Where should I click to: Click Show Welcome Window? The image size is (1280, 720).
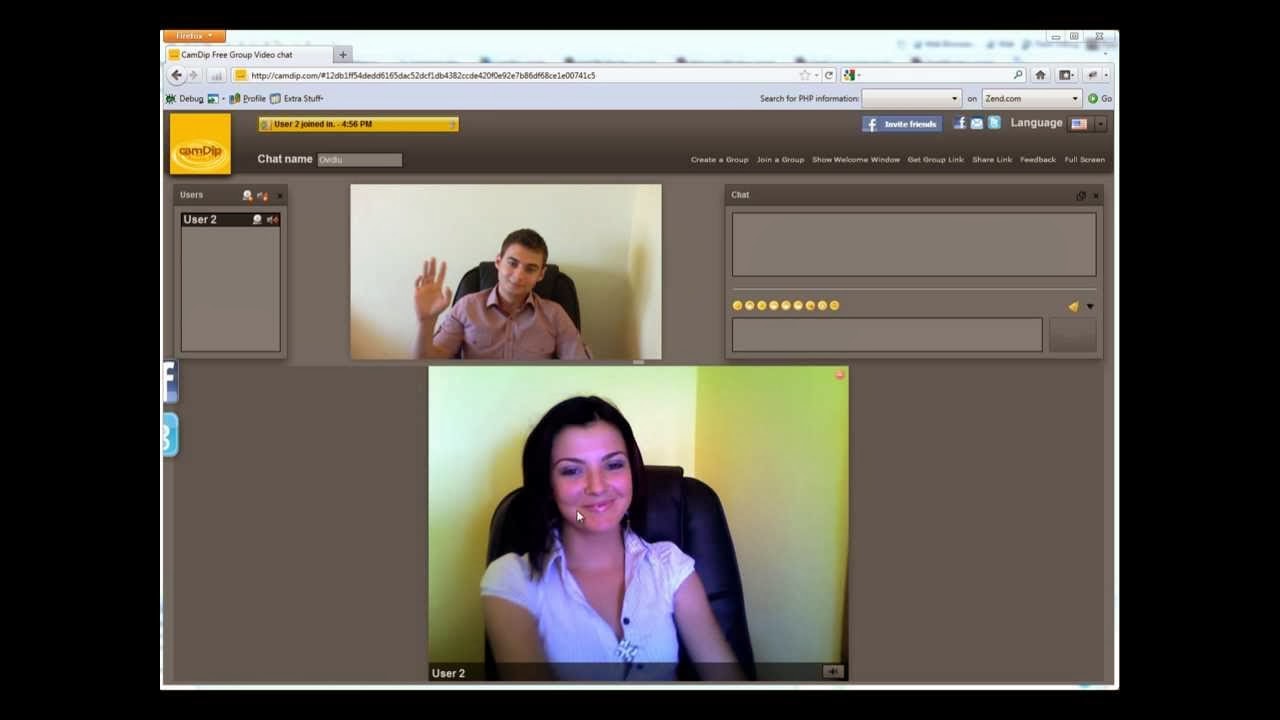(856, 160)
